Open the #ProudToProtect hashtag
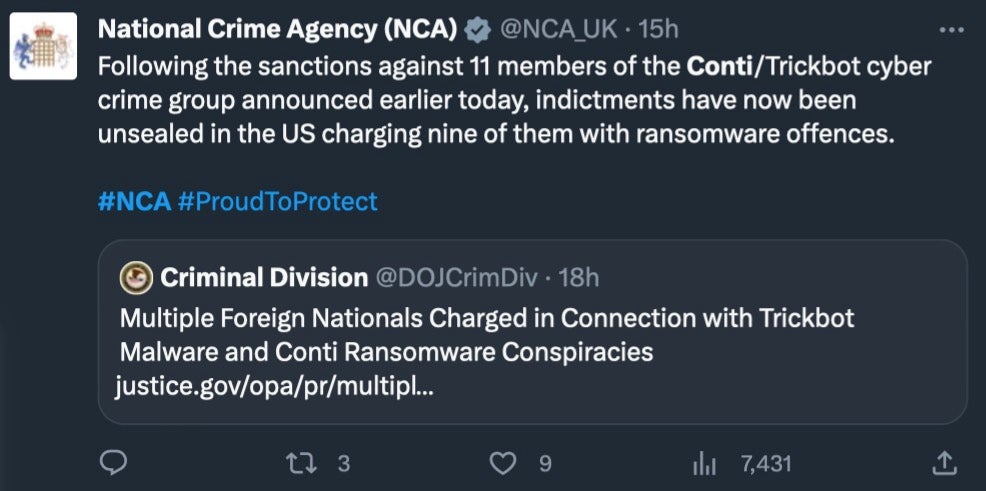 (277, 201)
